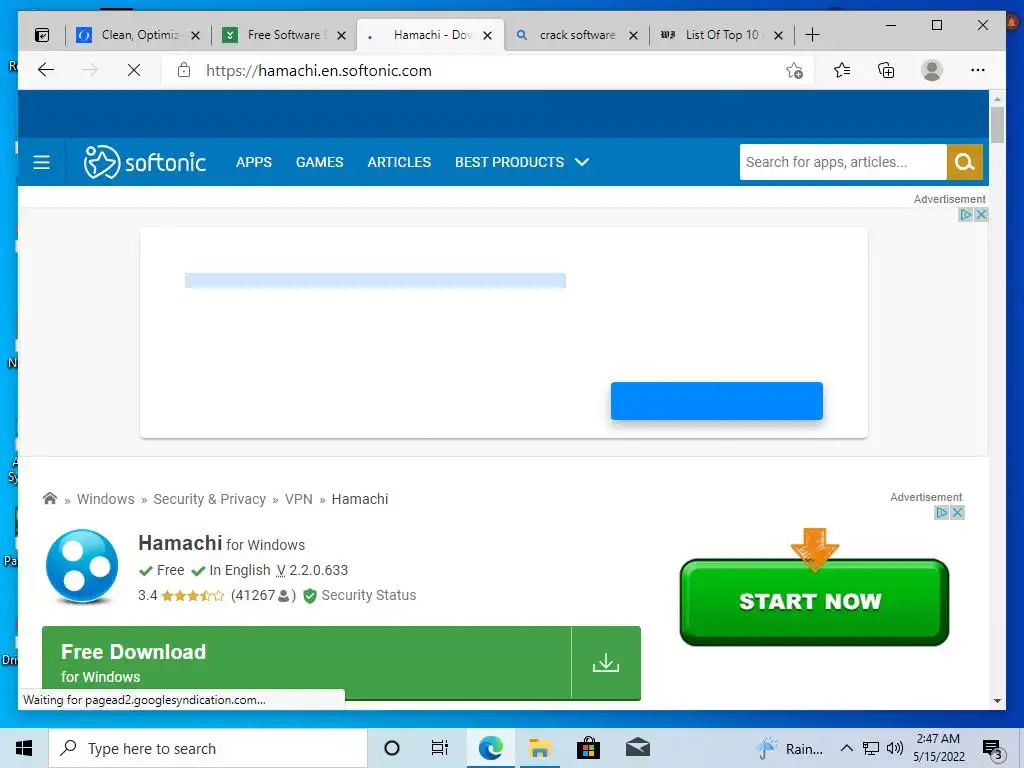
Task: Click the green Security Status shield icon
Action: (x=310, y=596)
